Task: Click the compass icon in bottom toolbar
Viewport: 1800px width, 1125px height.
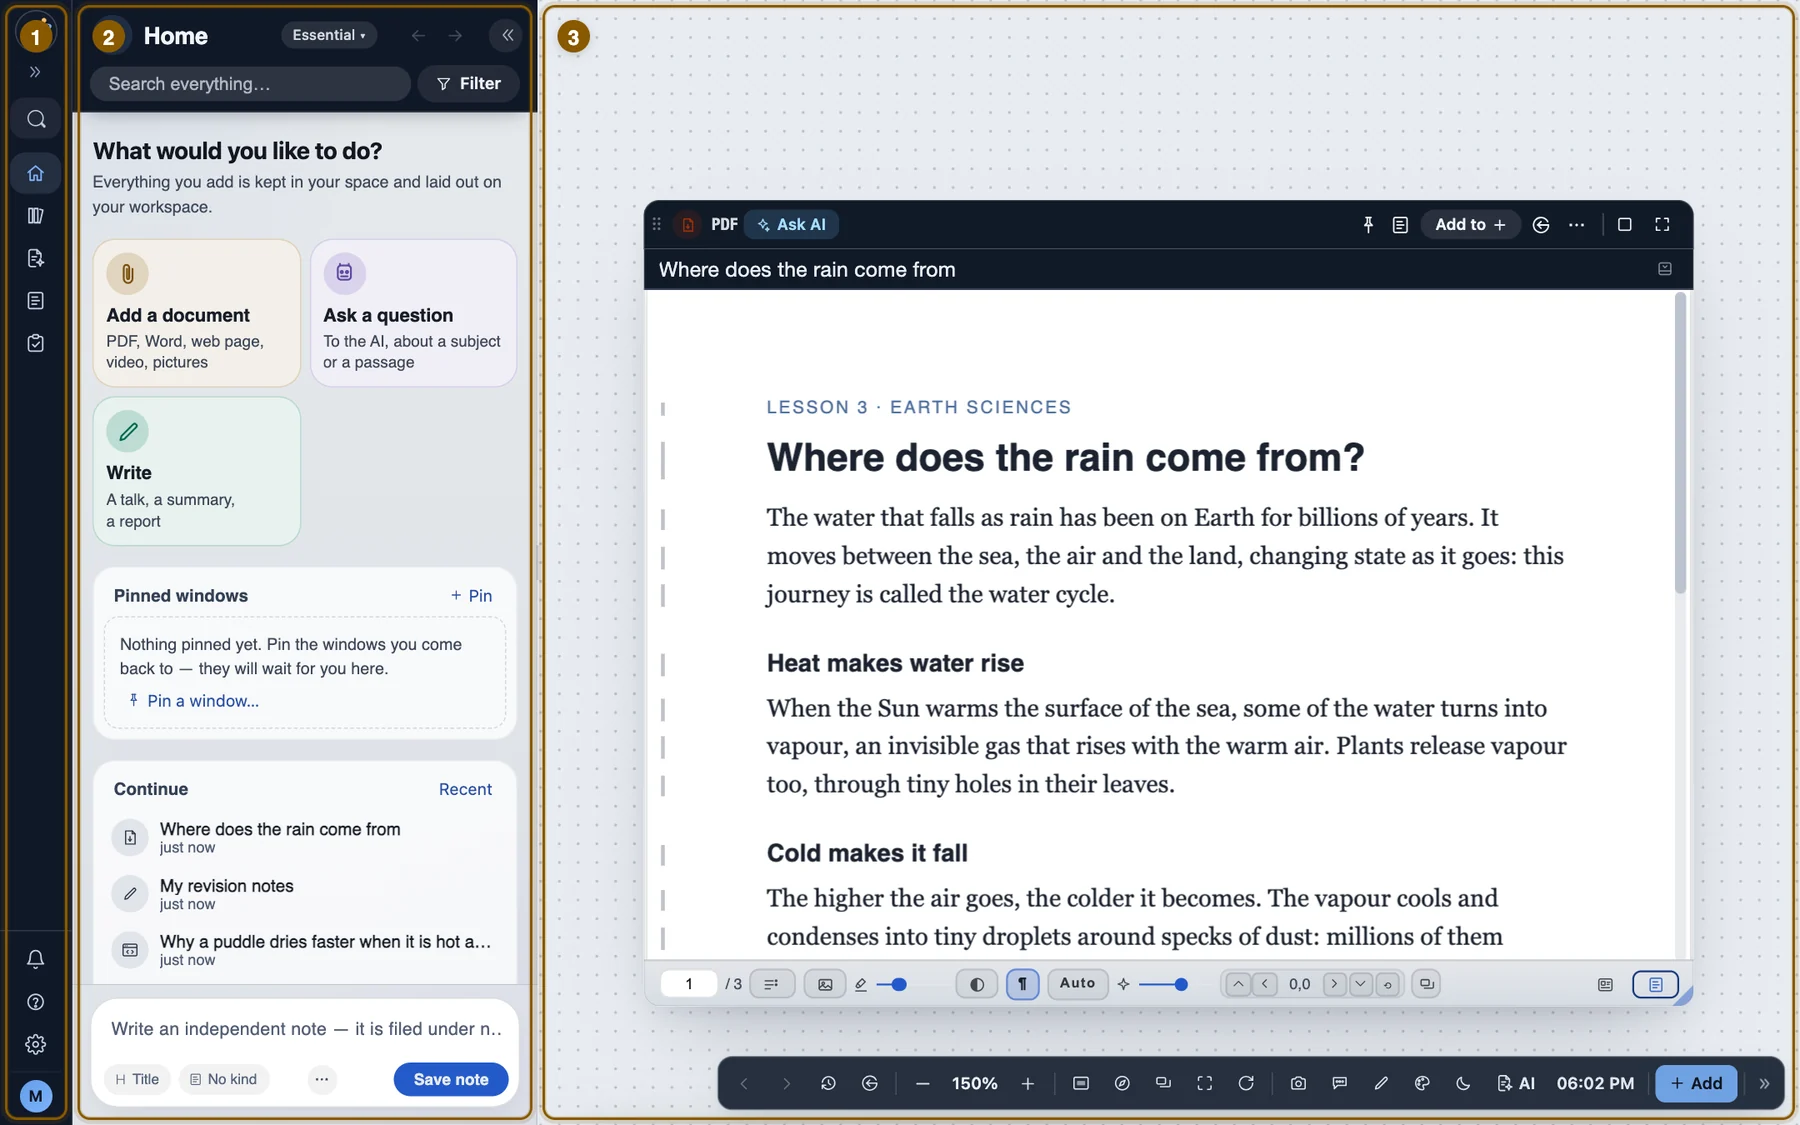Action: tap(1122, 1083)
